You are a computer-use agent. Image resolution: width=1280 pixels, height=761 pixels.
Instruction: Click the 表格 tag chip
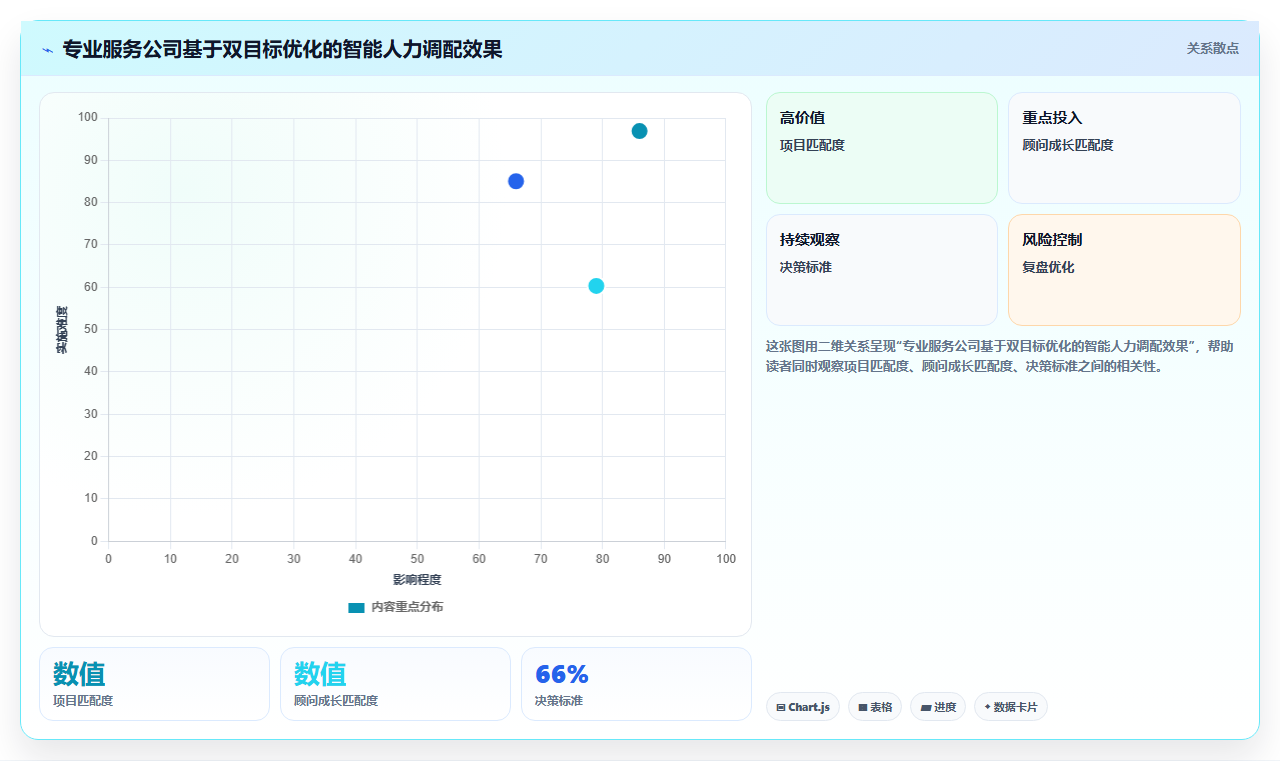(x=875, y=707)
